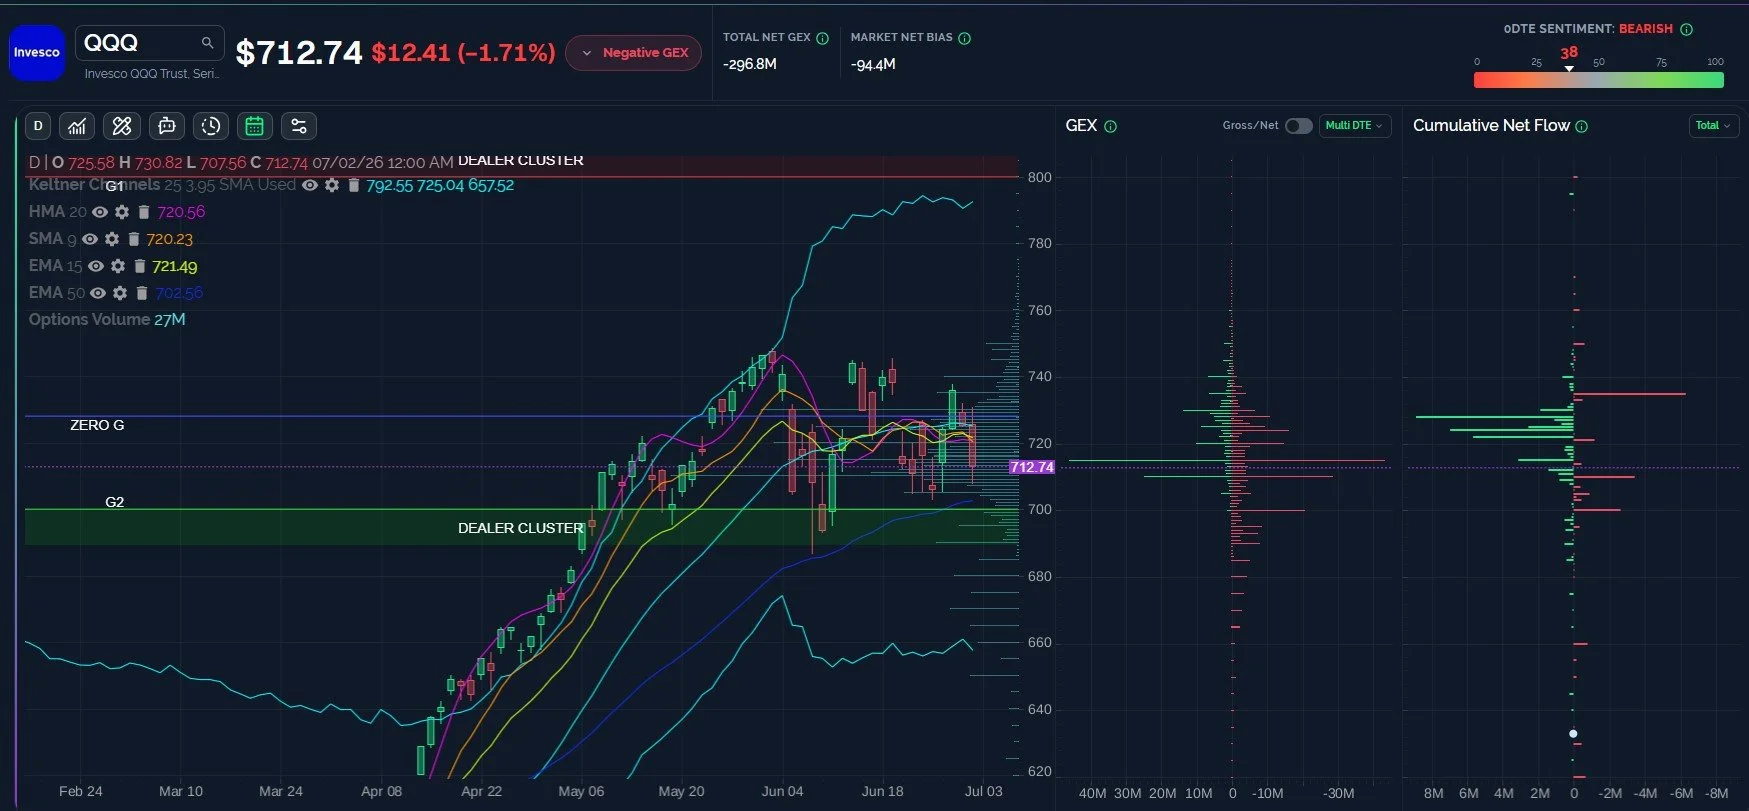Click the Jul 03 date on the time axis
The width and height of the screenshot is (1749, 811).
pyautogui.click(x=983, y=791)
